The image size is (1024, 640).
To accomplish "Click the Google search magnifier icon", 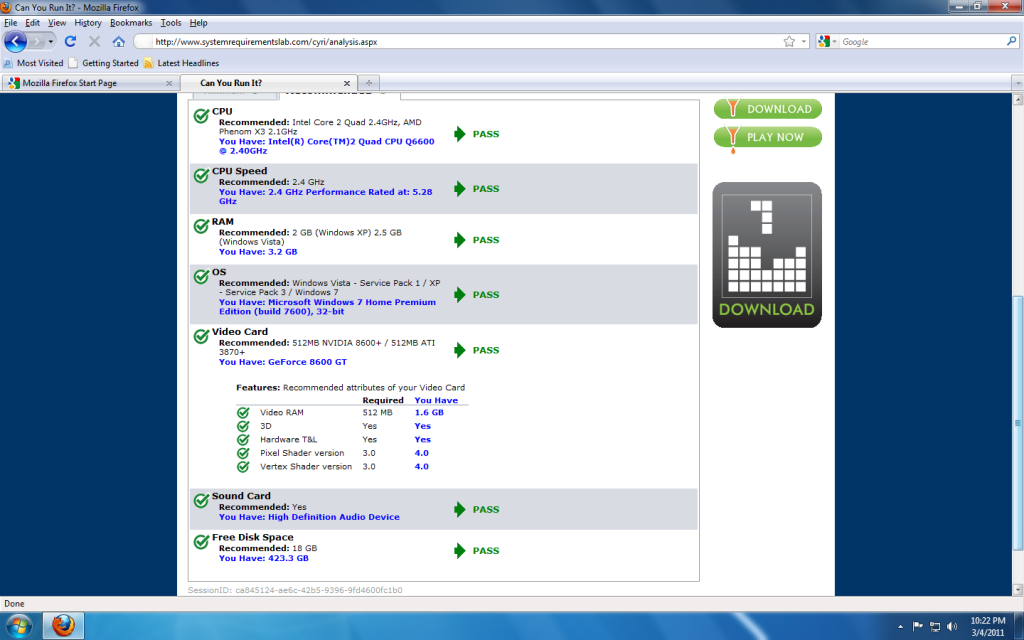I will (1012, 41).
